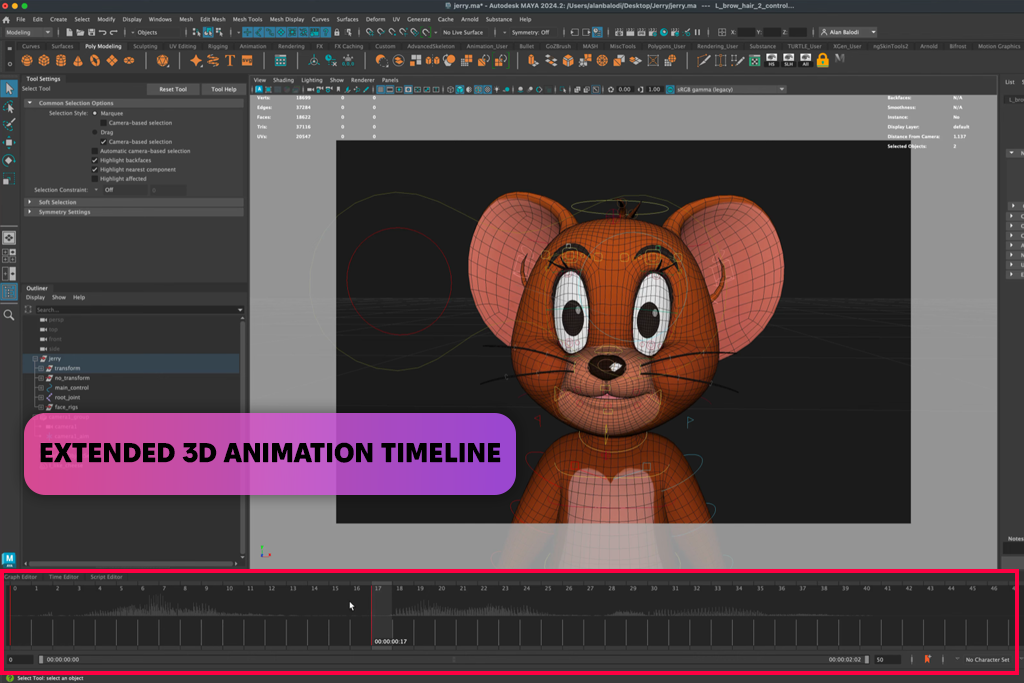Open the Outliner Show menu
1024x683 pixels.
pos(59,297)
